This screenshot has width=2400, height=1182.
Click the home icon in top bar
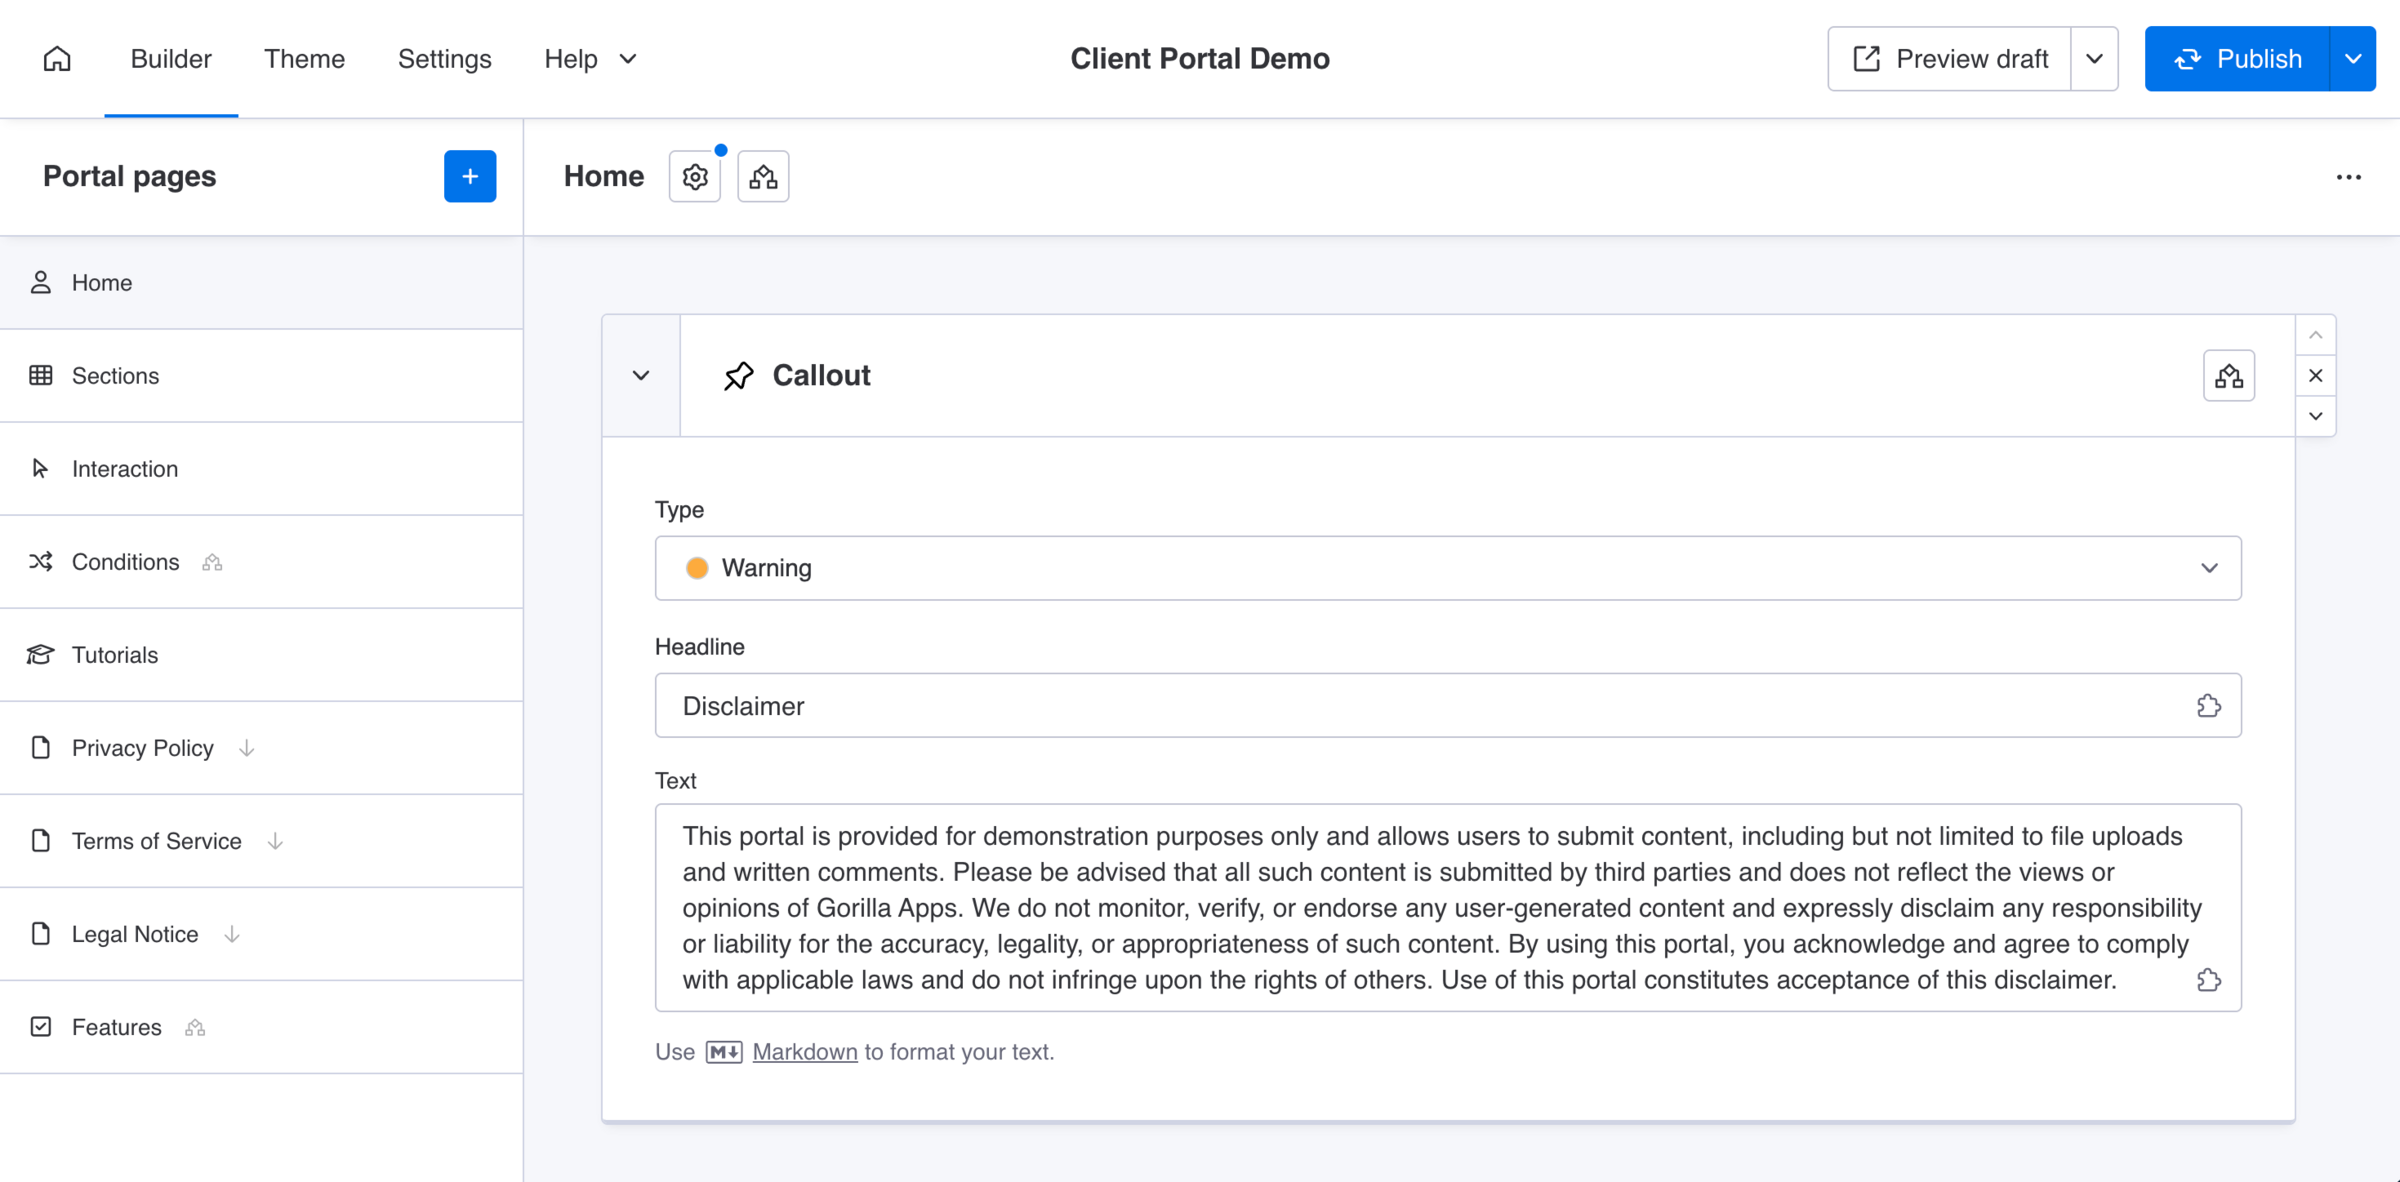point(57,59)
